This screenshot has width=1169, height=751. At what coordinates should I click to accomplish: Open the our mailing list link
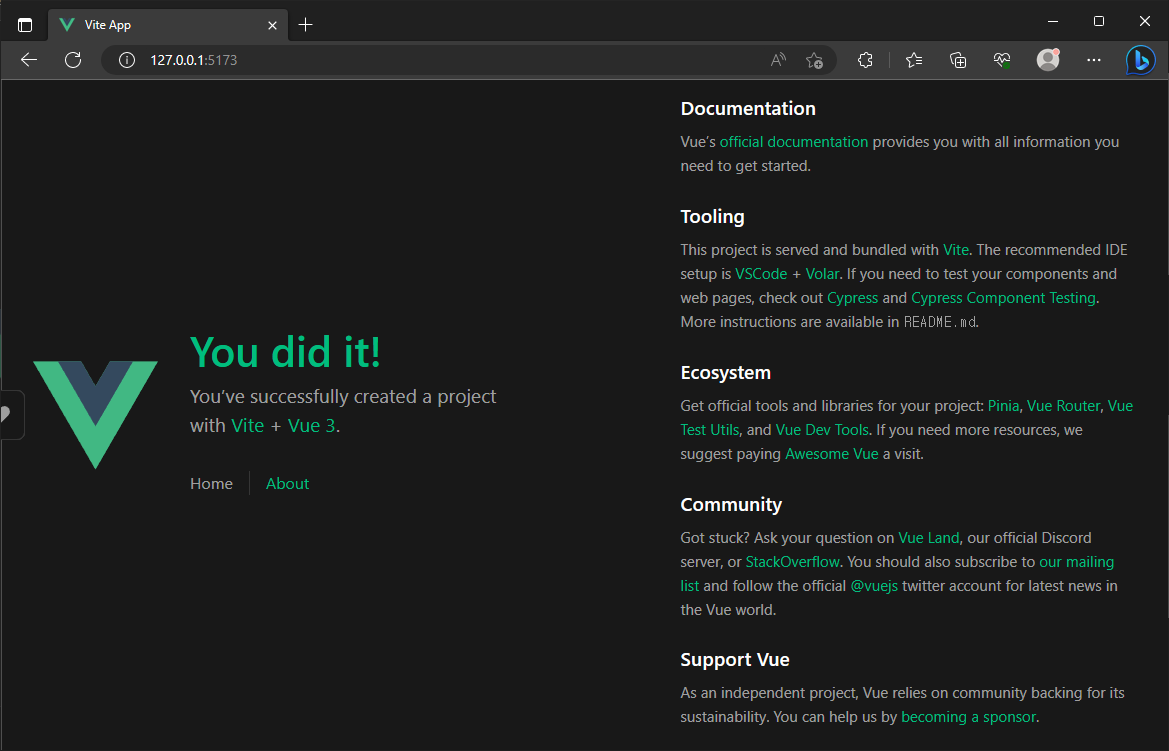click(x=1077, y=562)
